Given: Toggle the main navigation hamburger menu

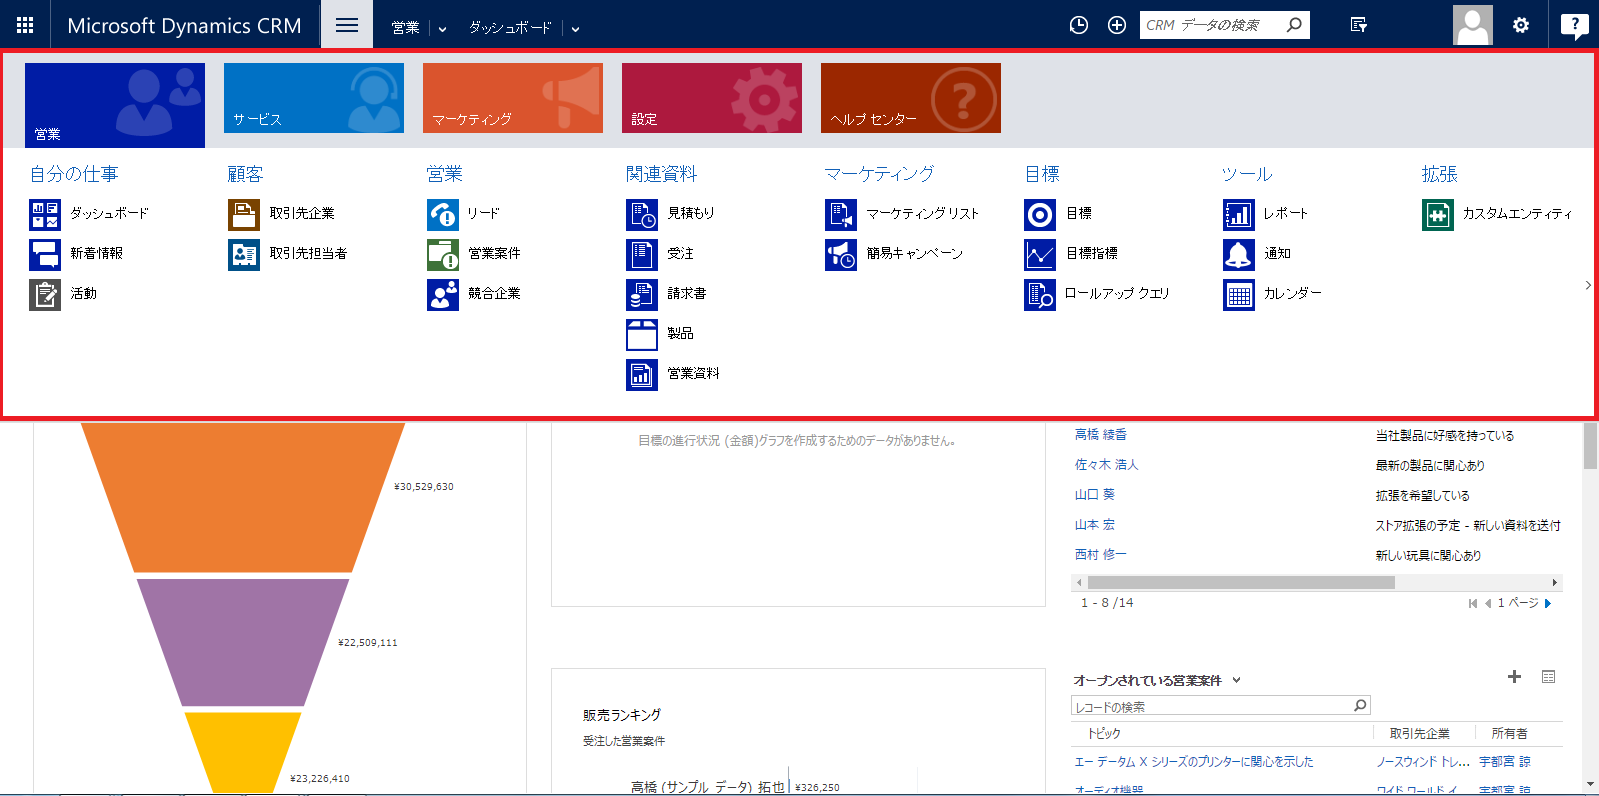Looking at the screenshot, I should point(347,25).
